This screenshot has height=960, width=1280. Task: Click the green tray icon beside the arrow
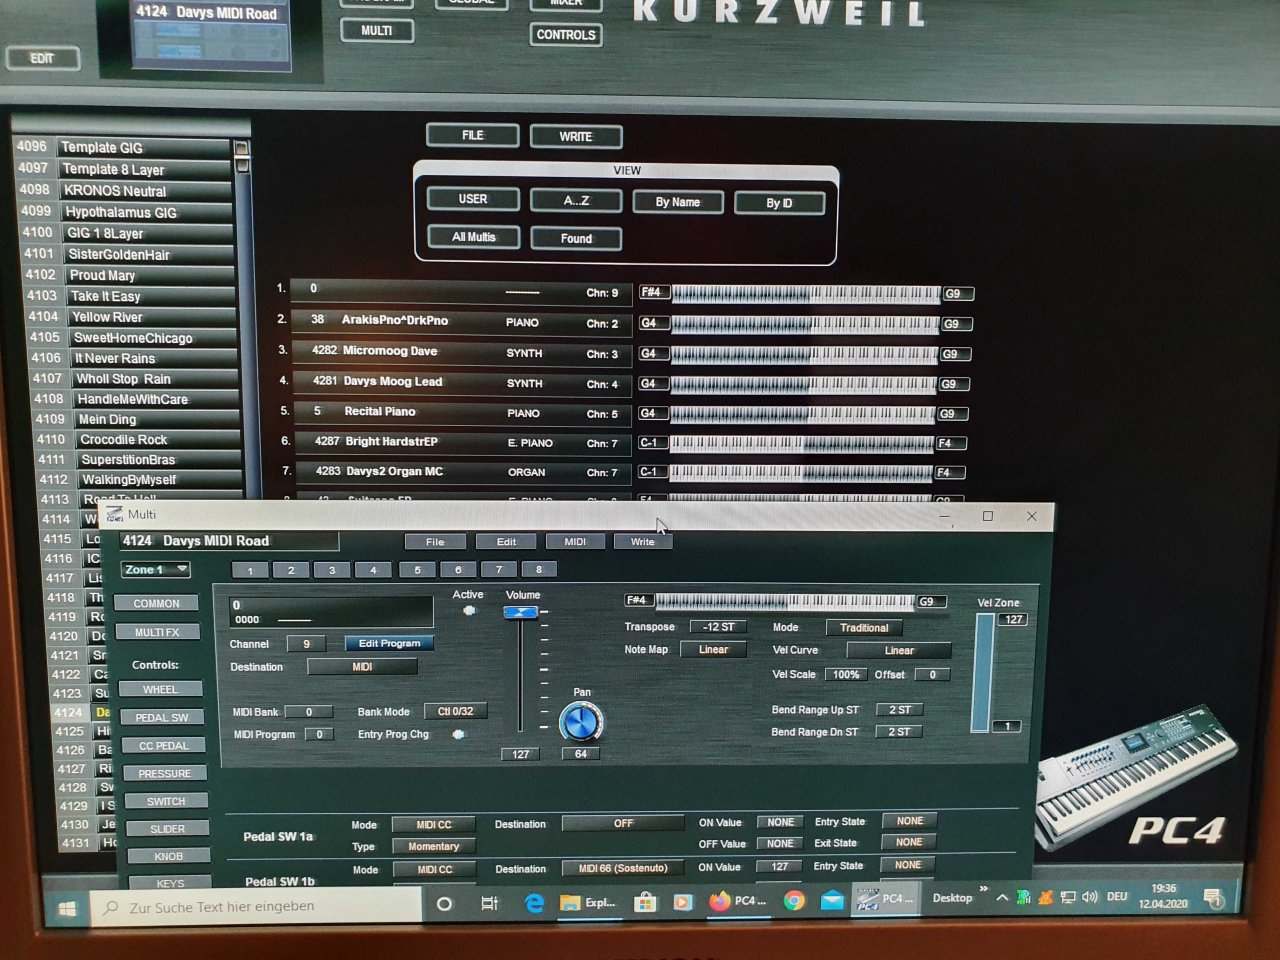tap(1023, 897)
